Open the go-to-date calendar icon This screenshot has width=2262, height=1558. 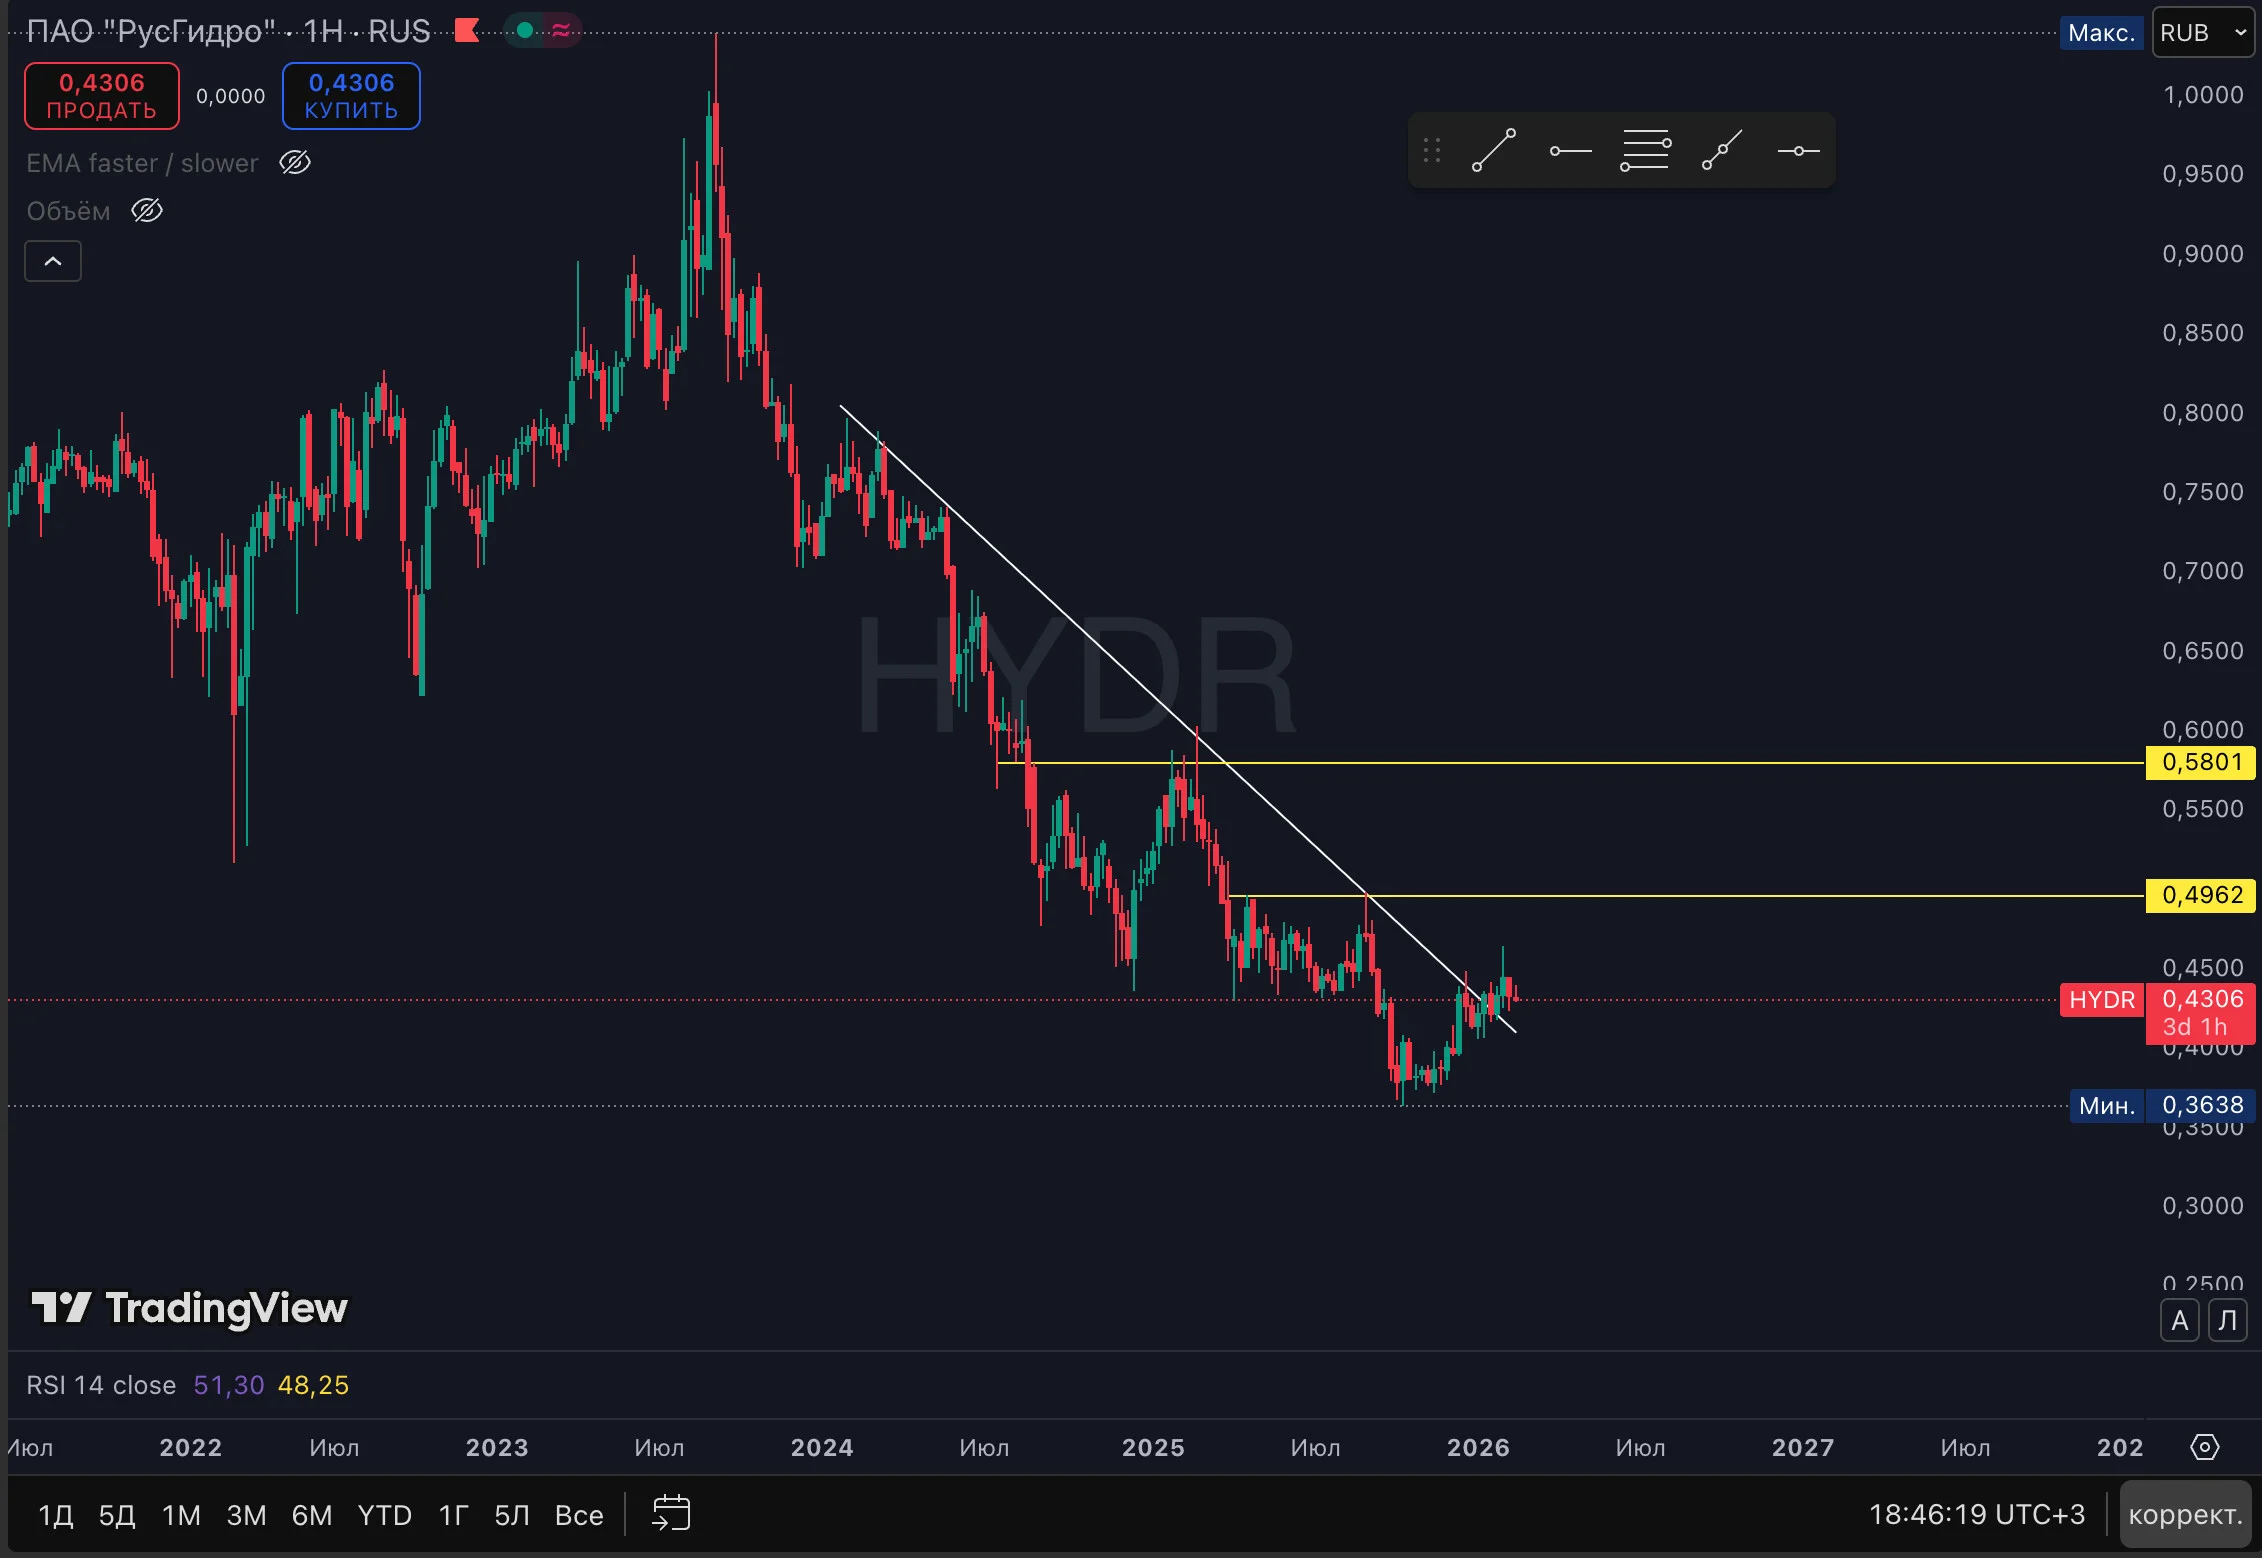(x=671, y=1514)
